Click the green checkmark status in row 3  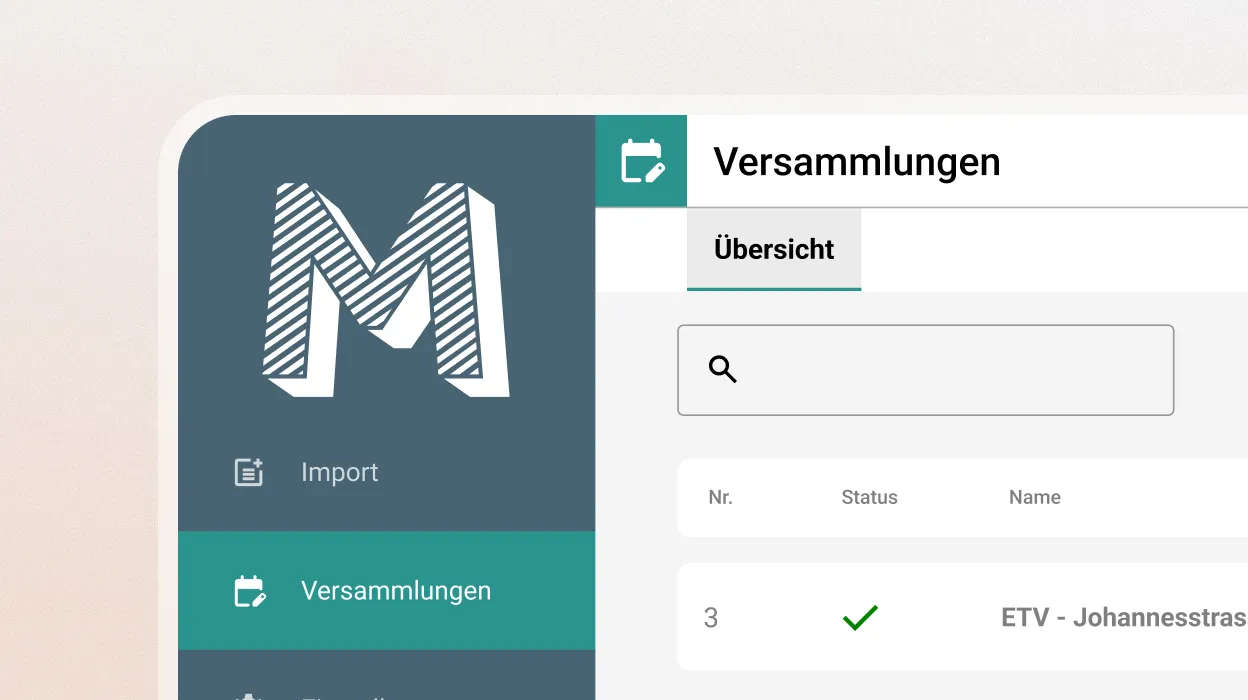point(860,618)
